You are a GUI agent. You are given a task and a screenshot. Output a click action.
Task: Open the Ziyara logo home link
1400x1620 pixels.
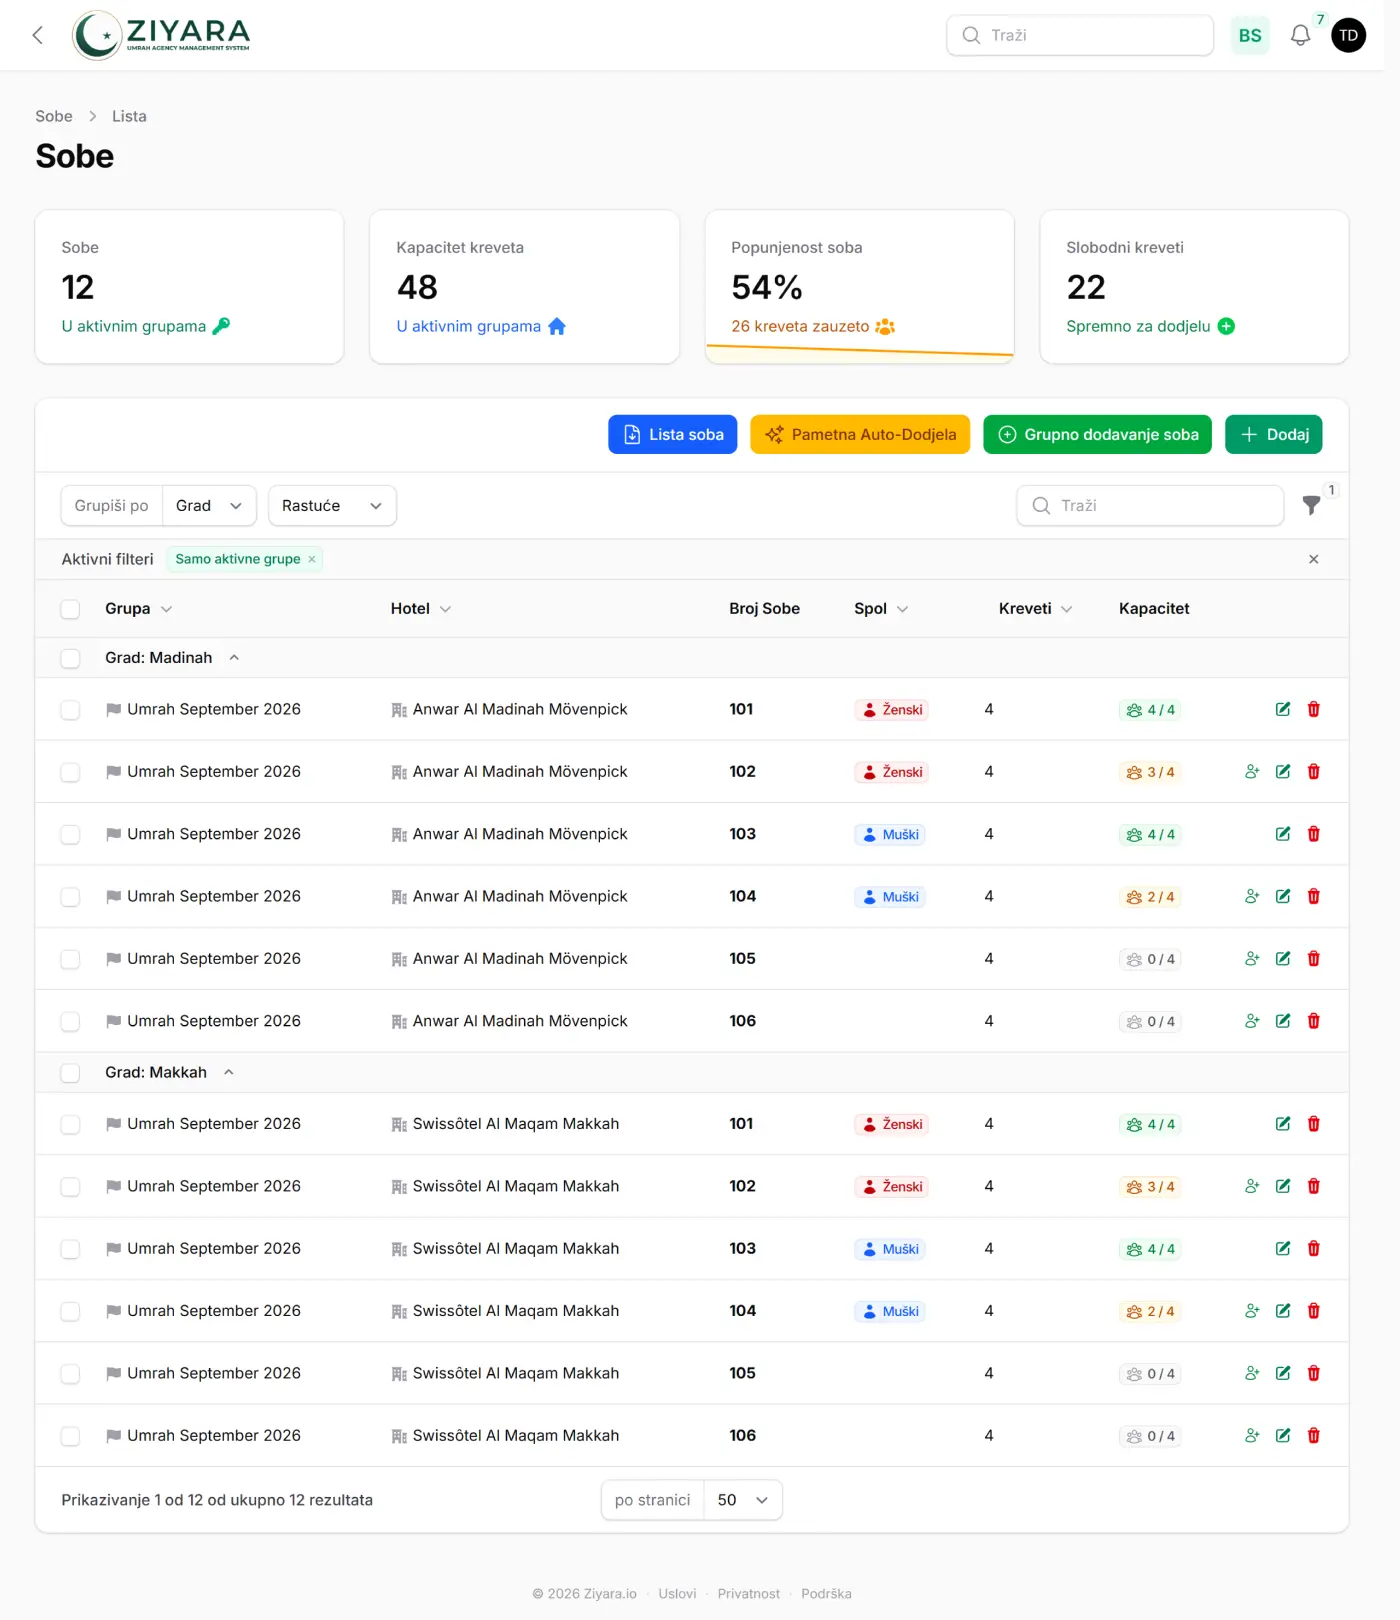(x=161, y=35)
